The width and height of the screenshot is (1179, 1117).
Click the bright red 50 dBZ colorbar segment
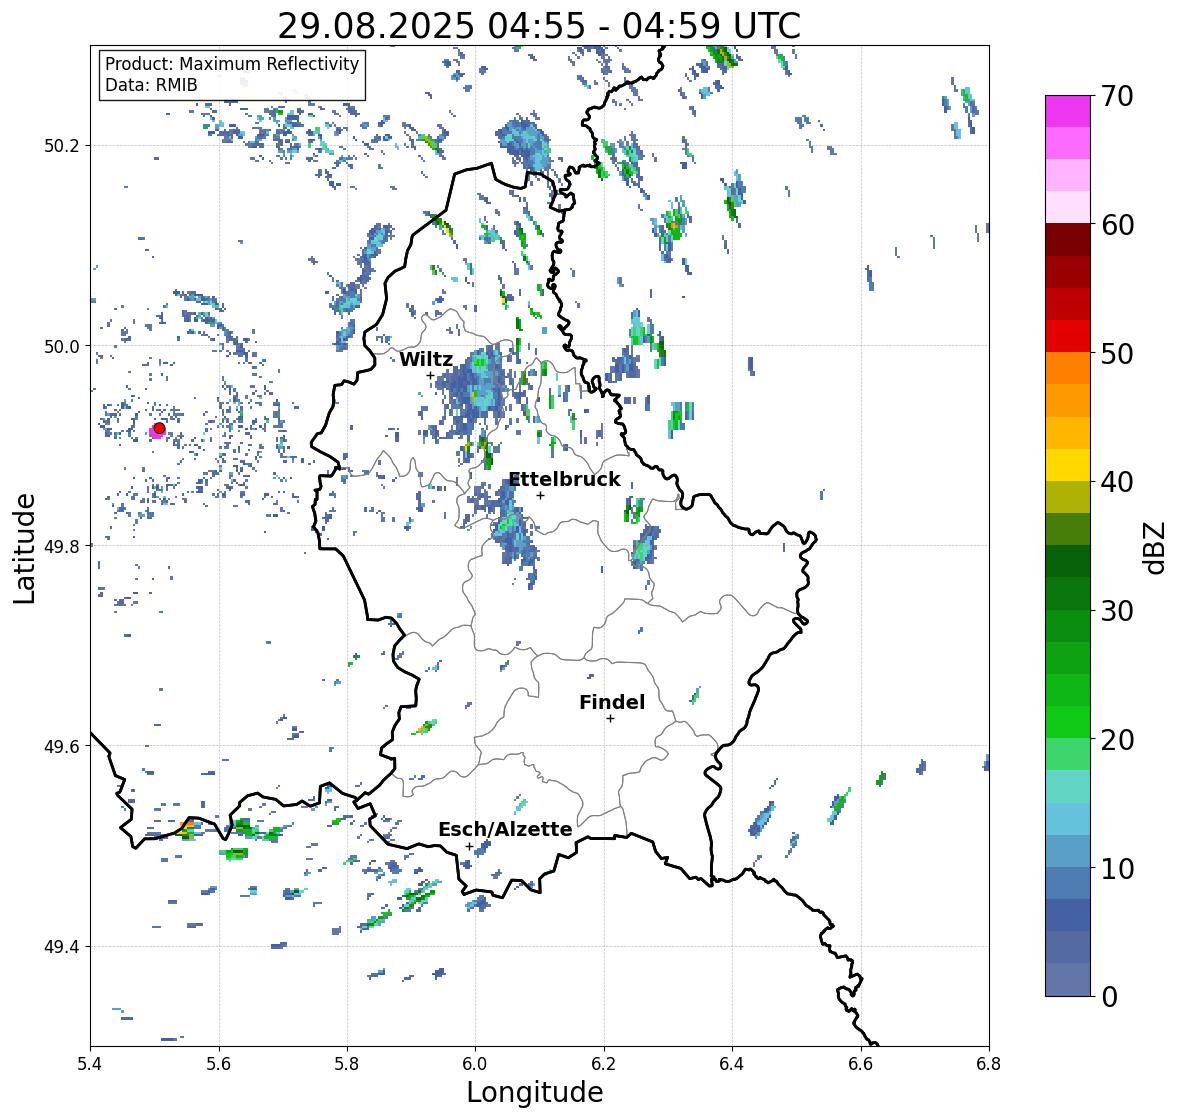[1068, 336]
